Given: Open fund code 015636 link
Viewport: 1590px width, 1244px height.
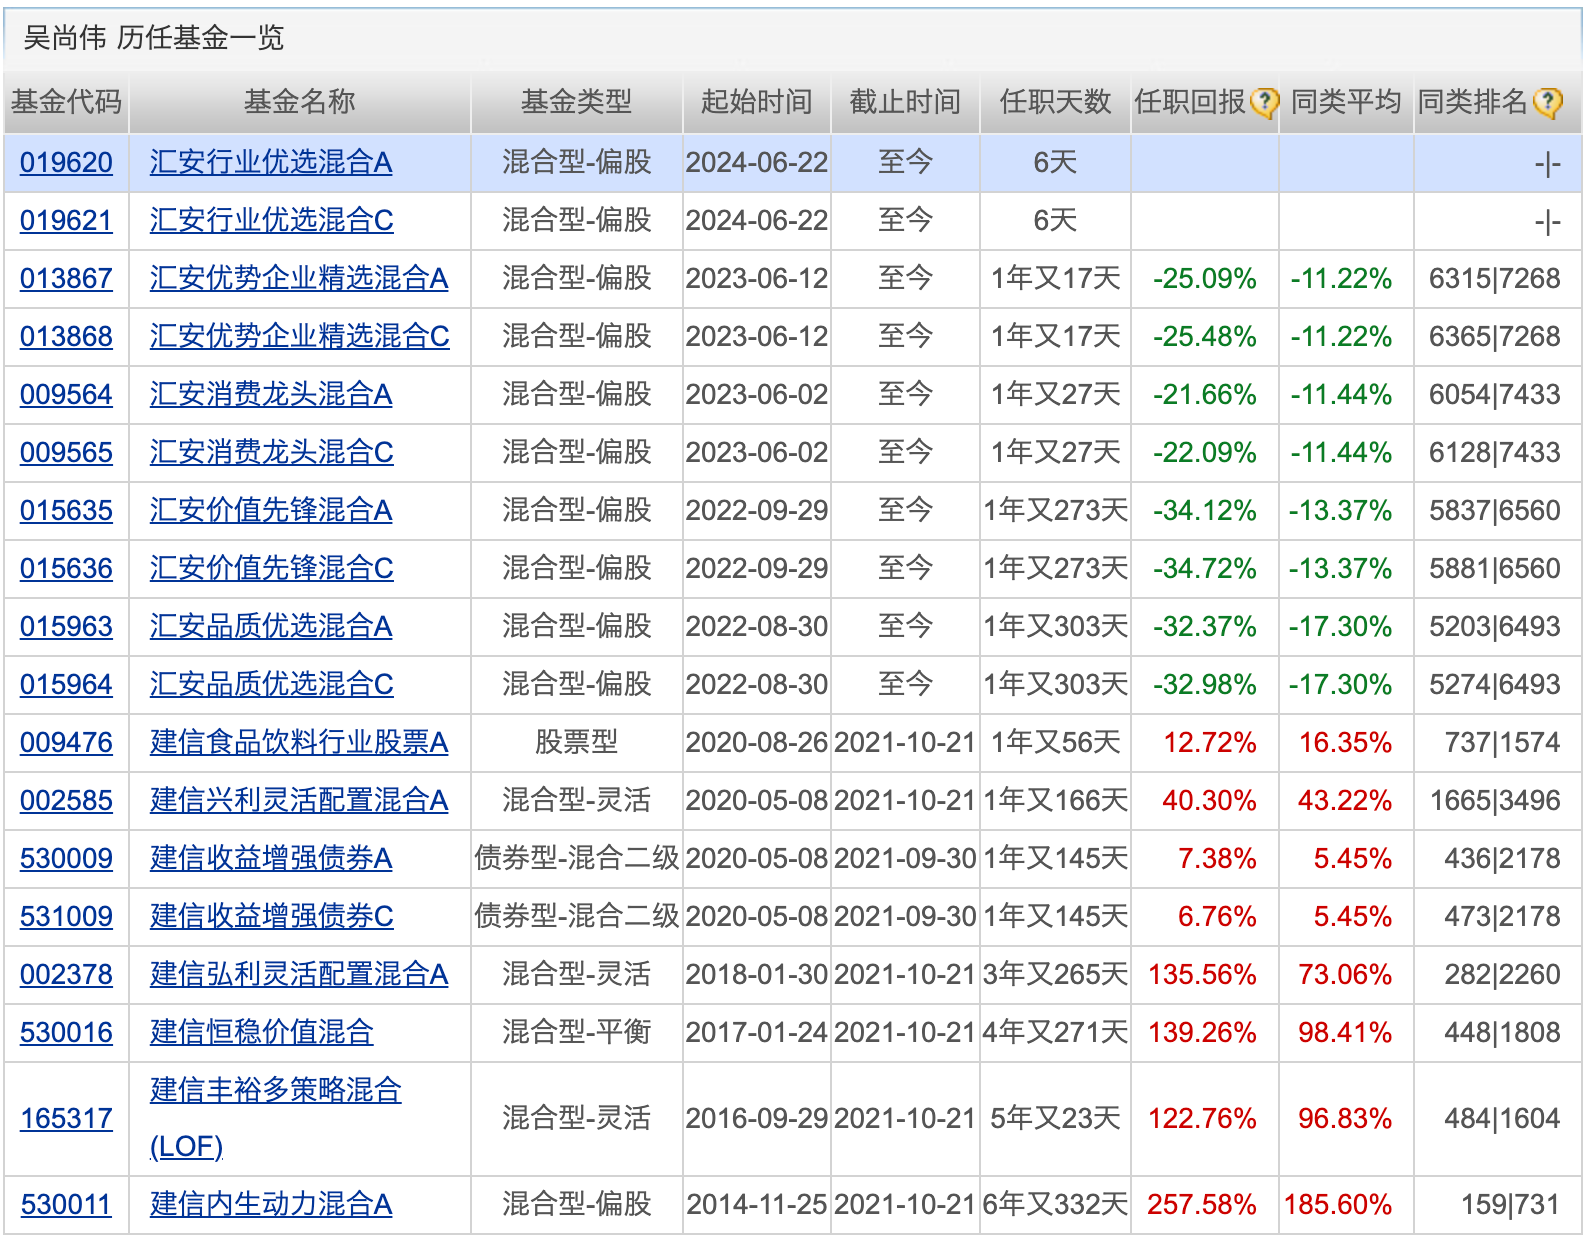Looking at the screenshot, I should [66, 568].
